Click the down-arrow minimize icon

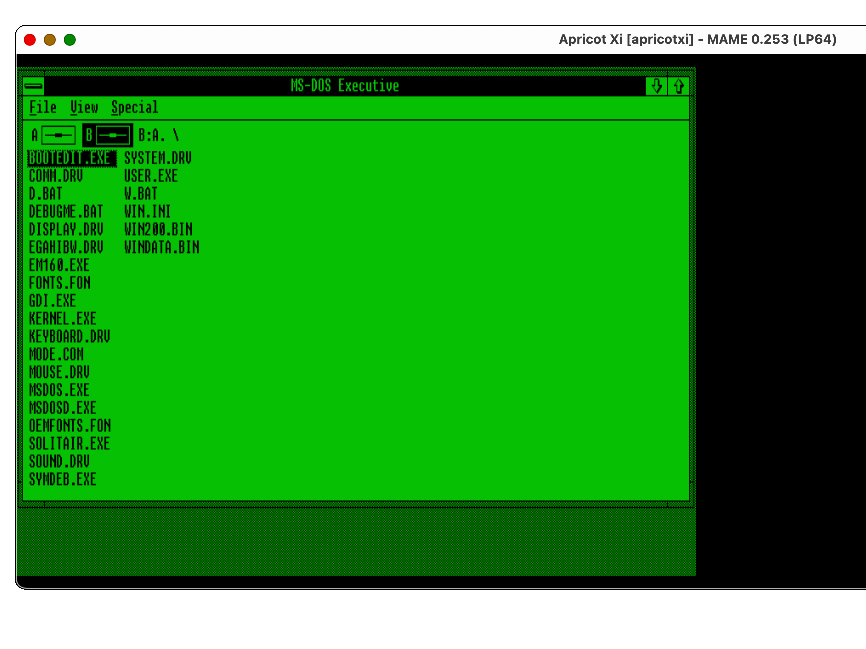[x=656, y=86]
